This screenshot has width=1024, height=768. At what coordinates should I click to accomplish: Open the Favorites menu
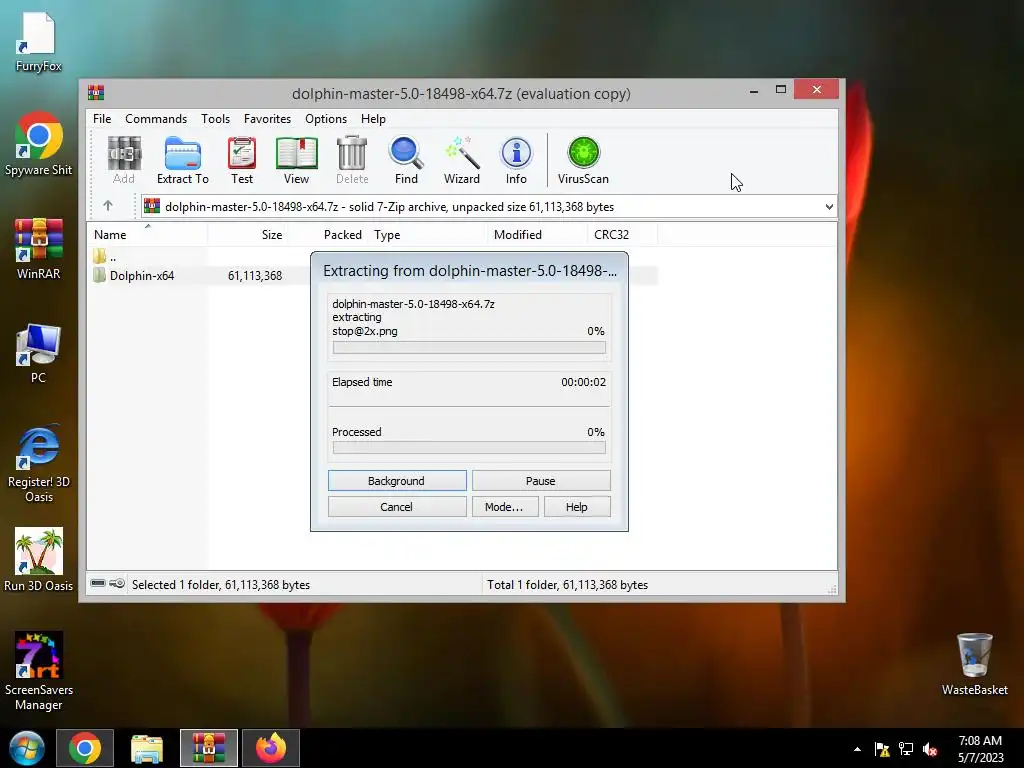coord(267,119)
